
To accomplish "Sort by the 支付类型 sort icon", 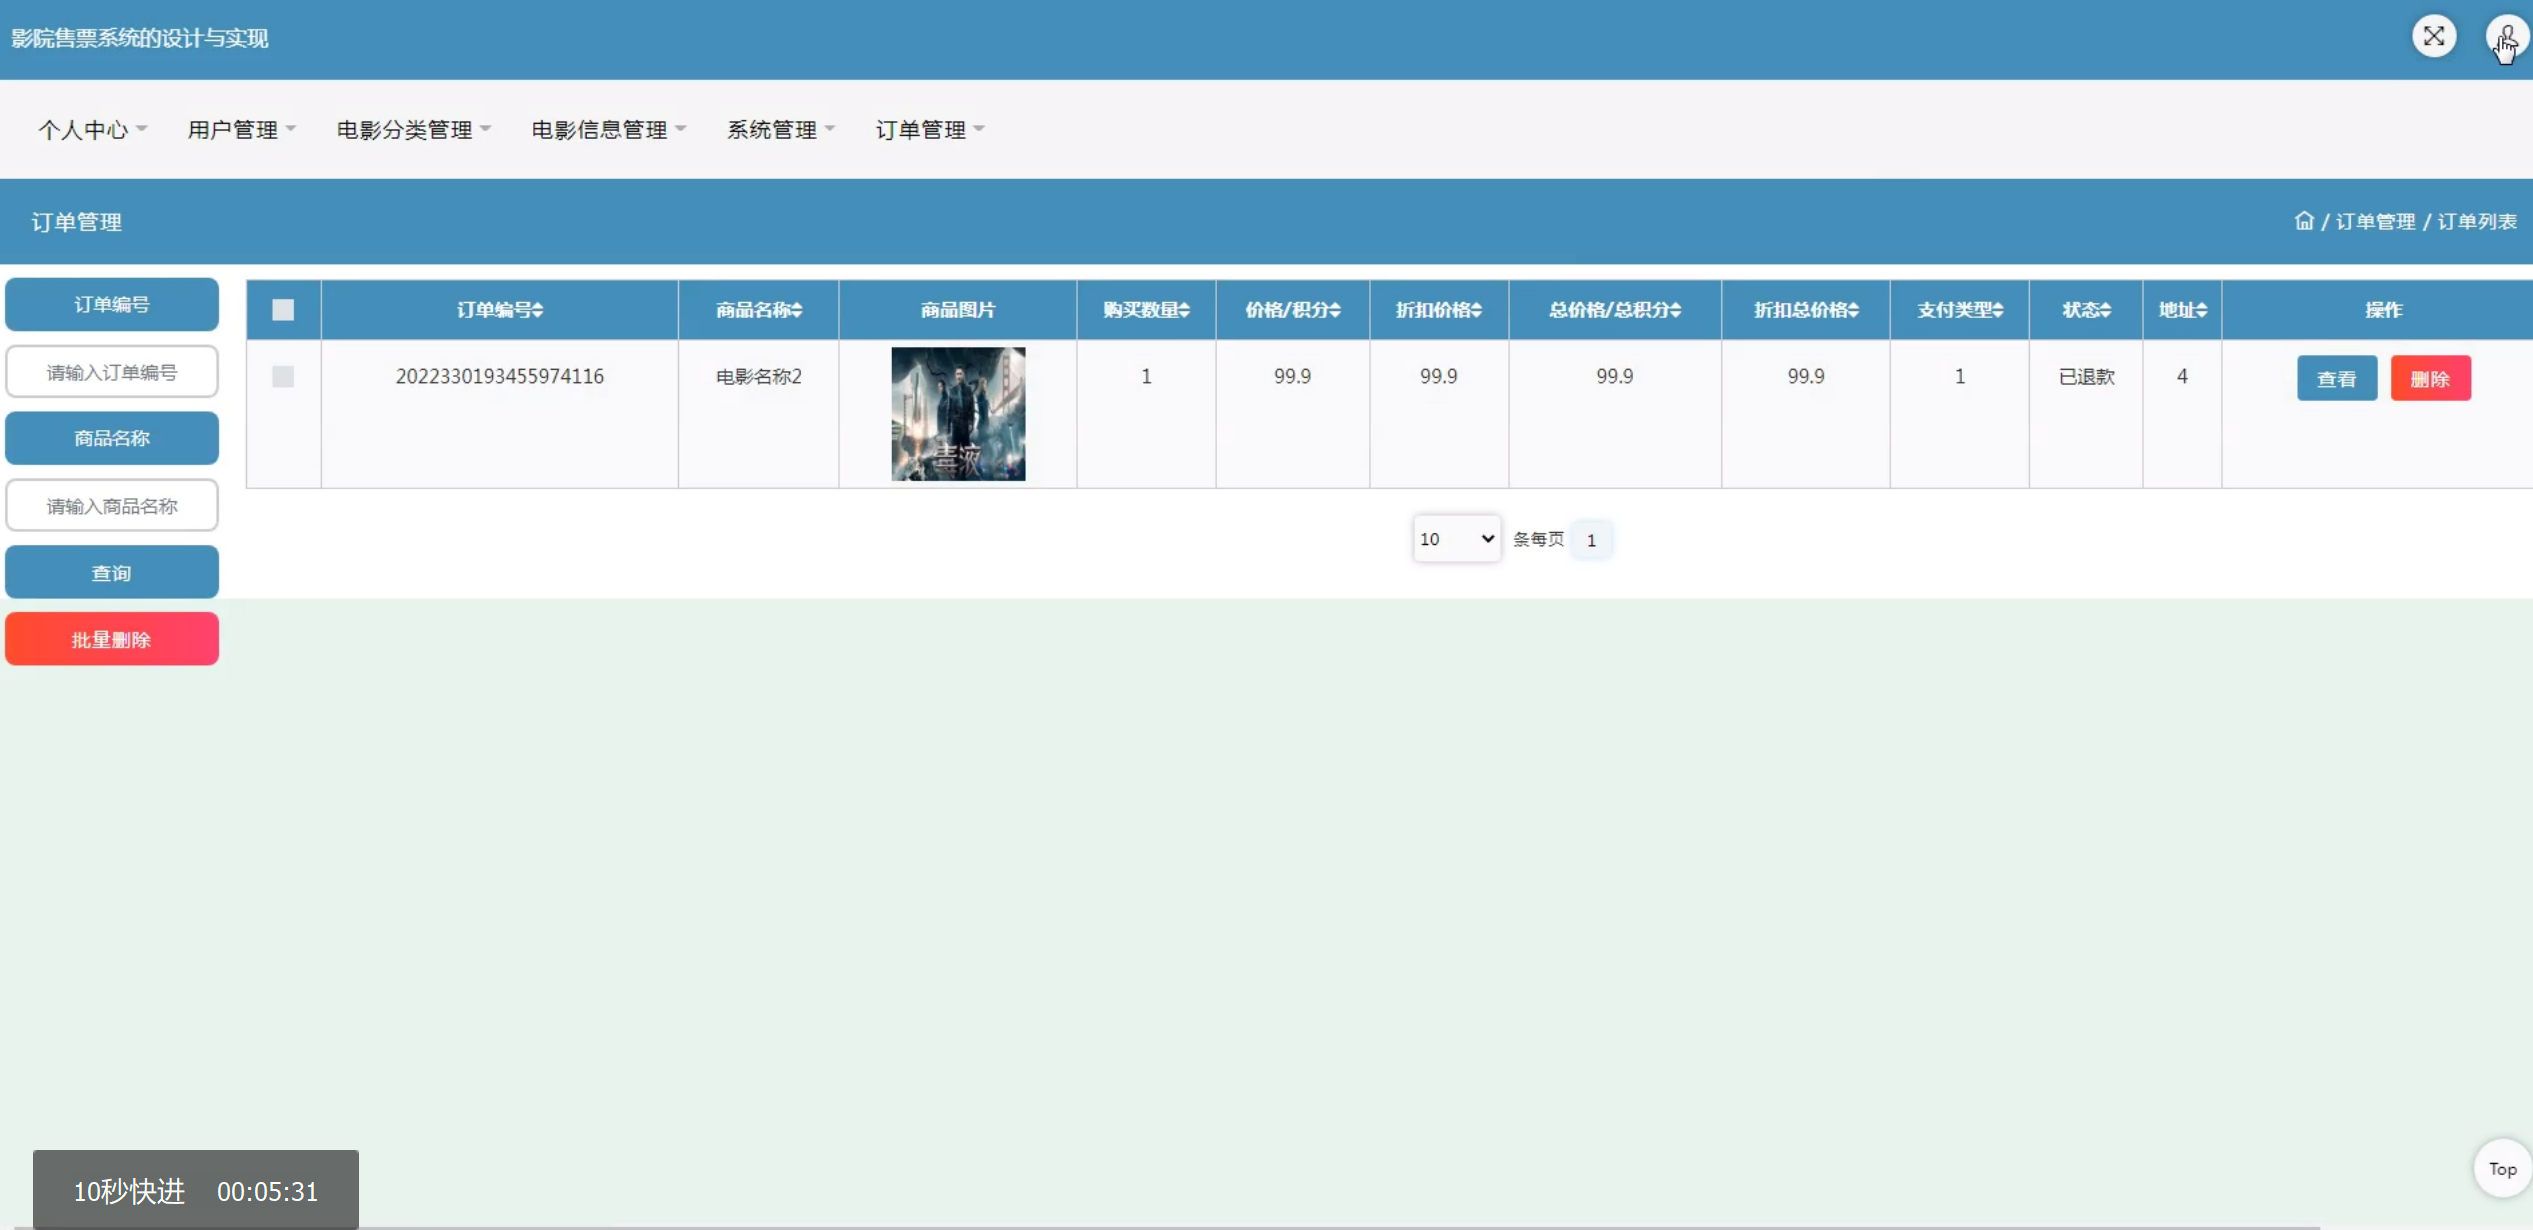I will [1997, 310].
